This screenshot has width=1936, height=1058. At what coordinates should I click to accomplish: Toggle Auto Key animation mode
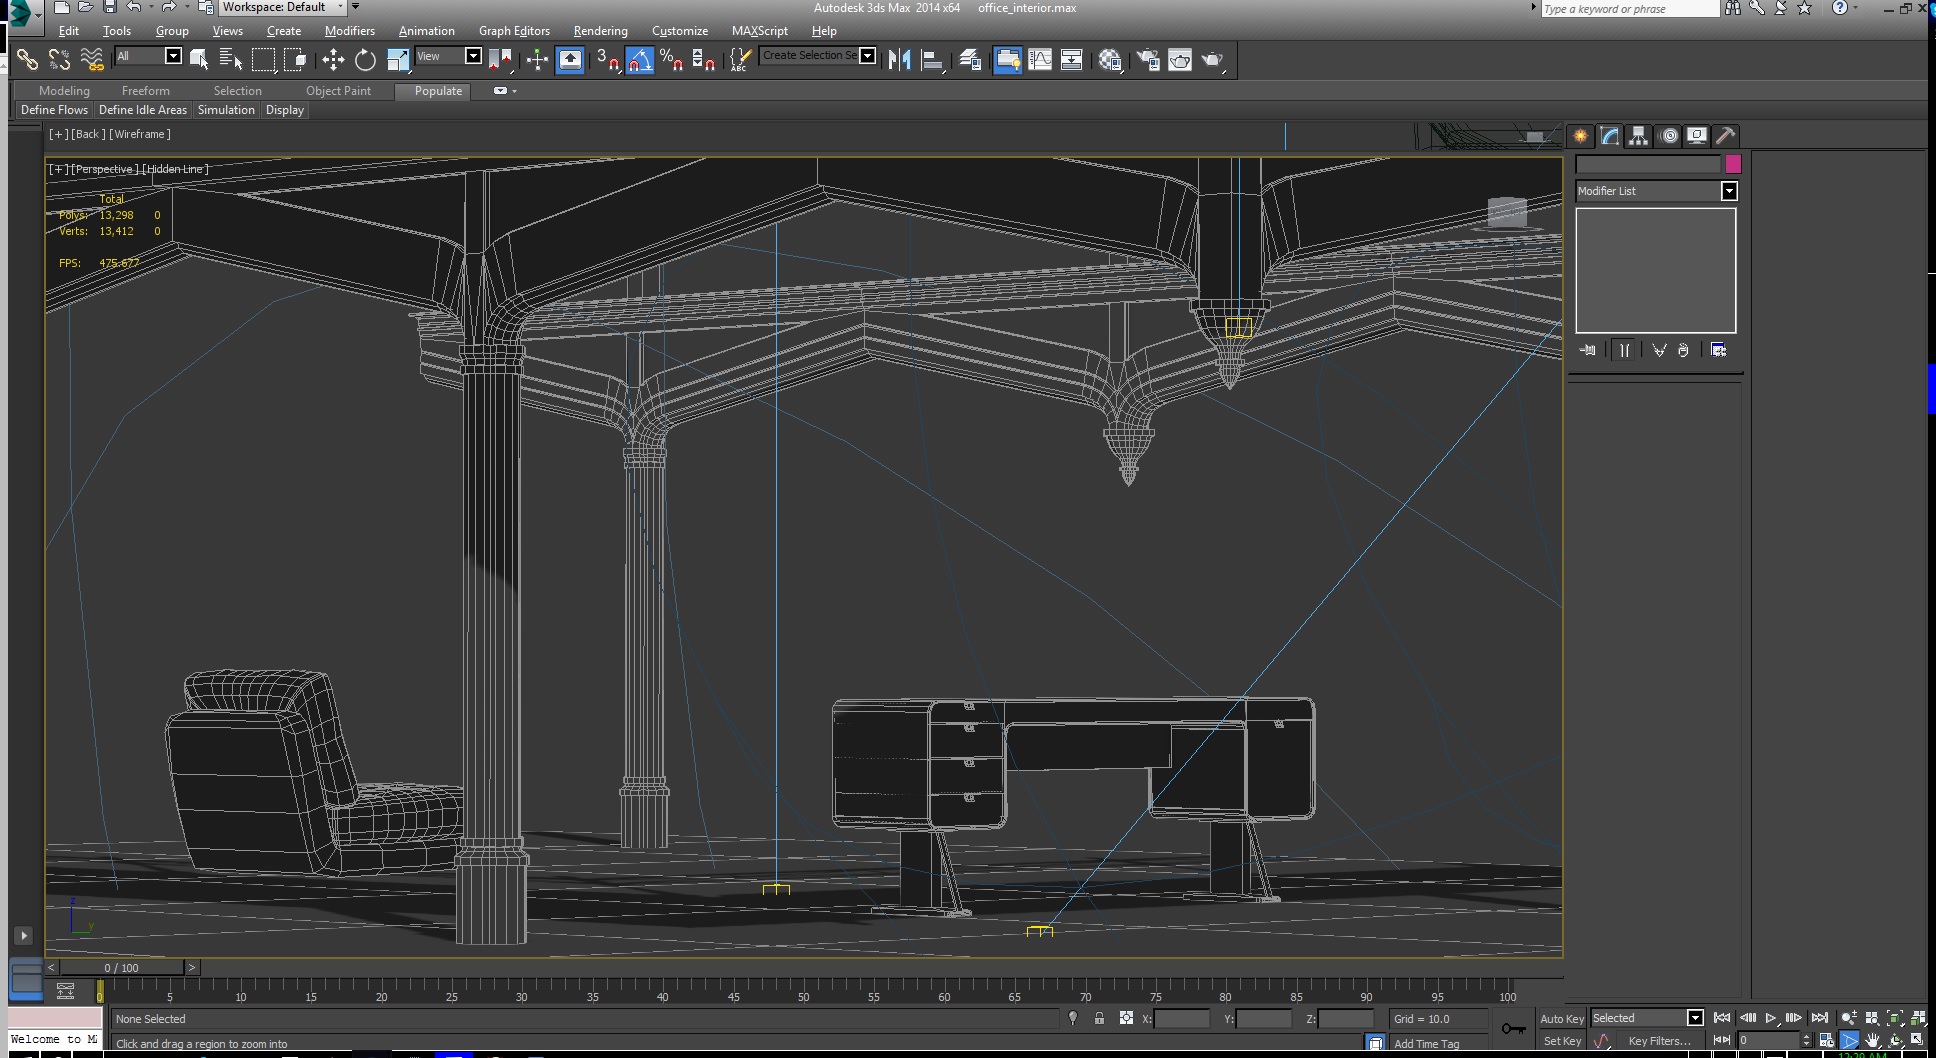[x=1561, y=1019]
